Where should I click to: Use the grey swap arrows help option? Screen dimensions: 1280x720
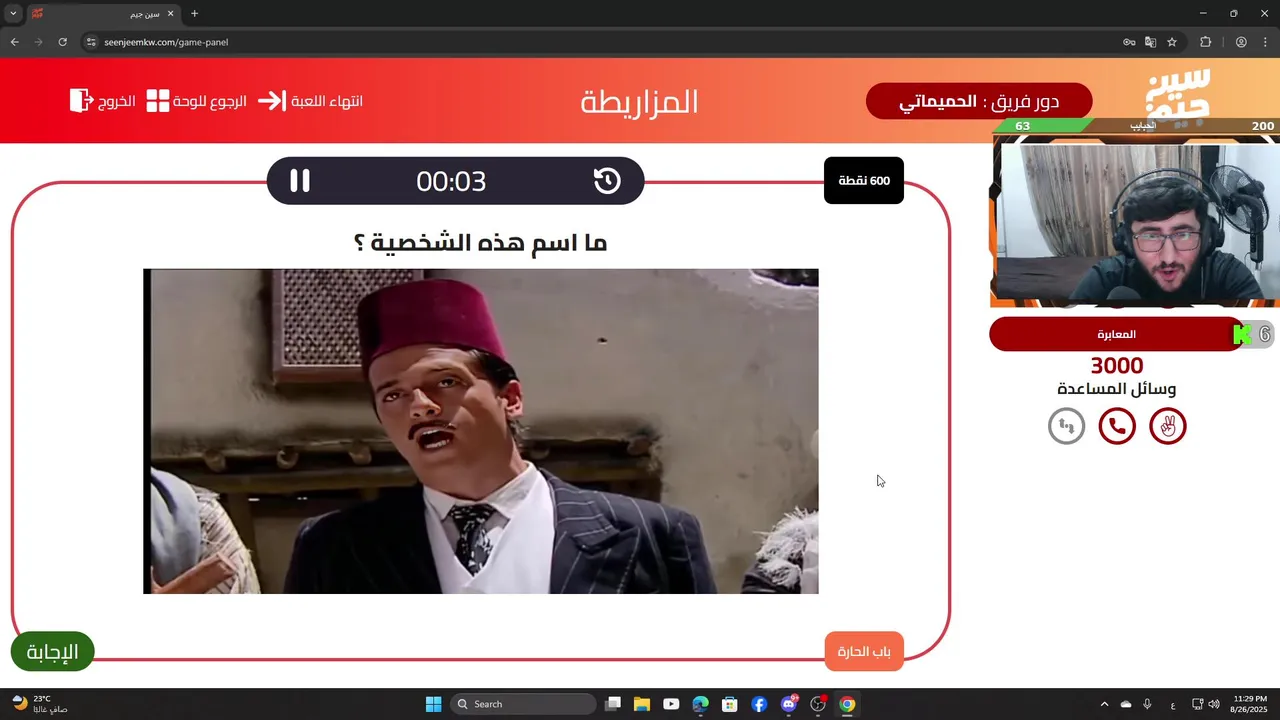click(x=1066, y=427)
